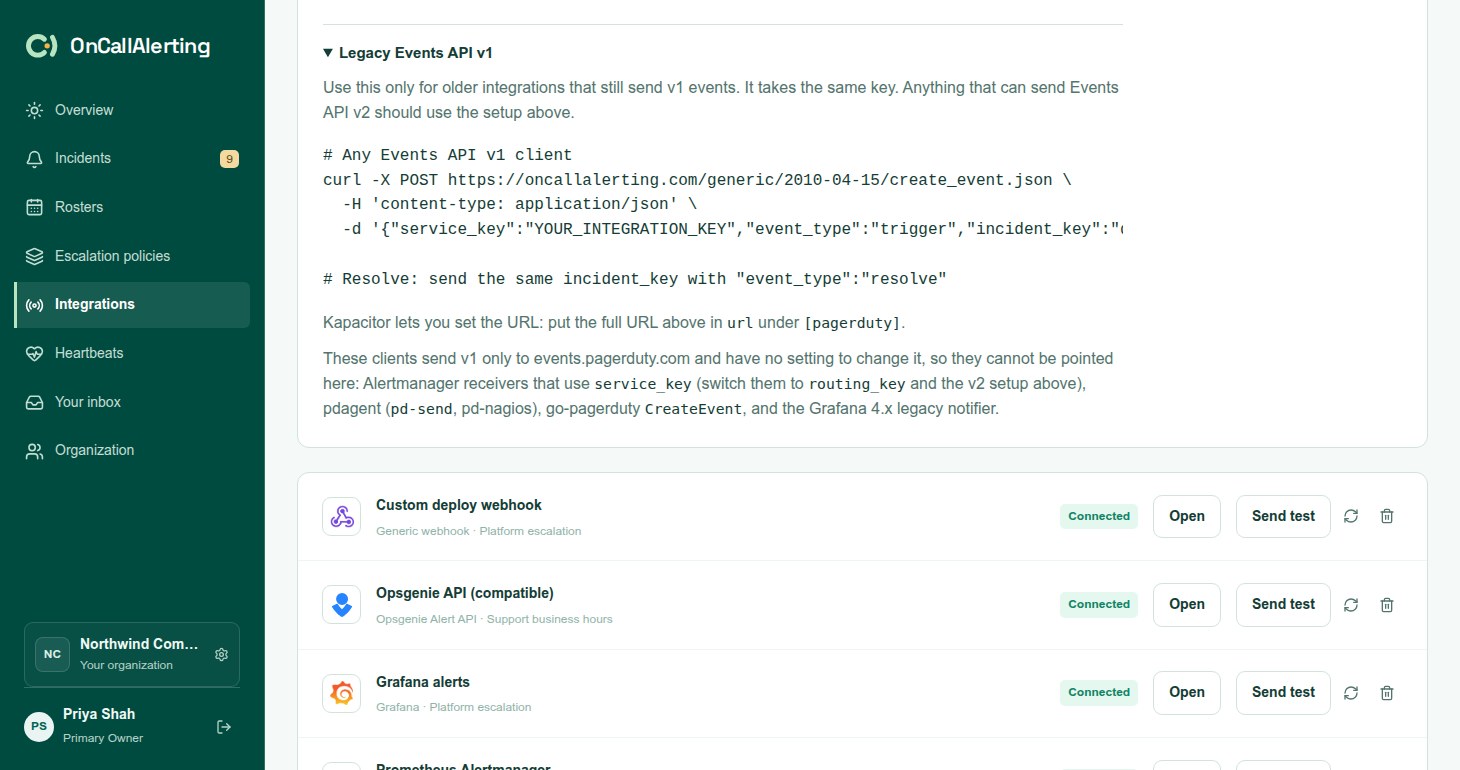This screenshot has height=770, width=1460.
Task: Click the NC organization avatar
Action: point(52,654)
